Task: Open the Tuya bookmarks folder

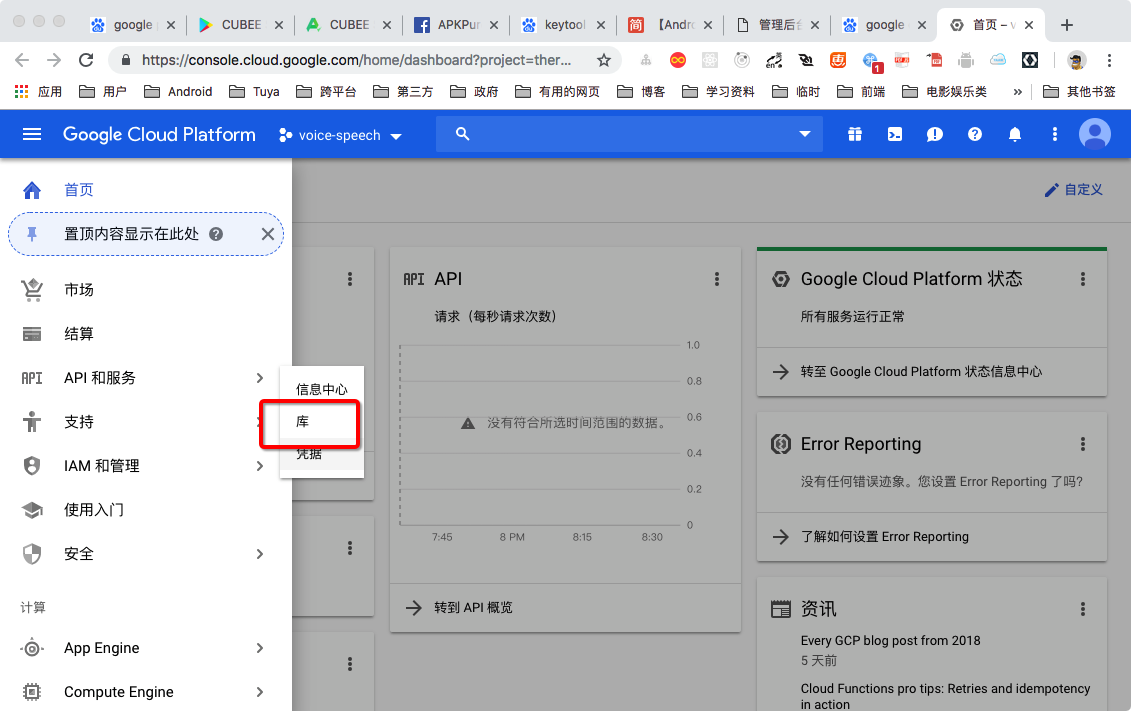Action: [255, 92]
